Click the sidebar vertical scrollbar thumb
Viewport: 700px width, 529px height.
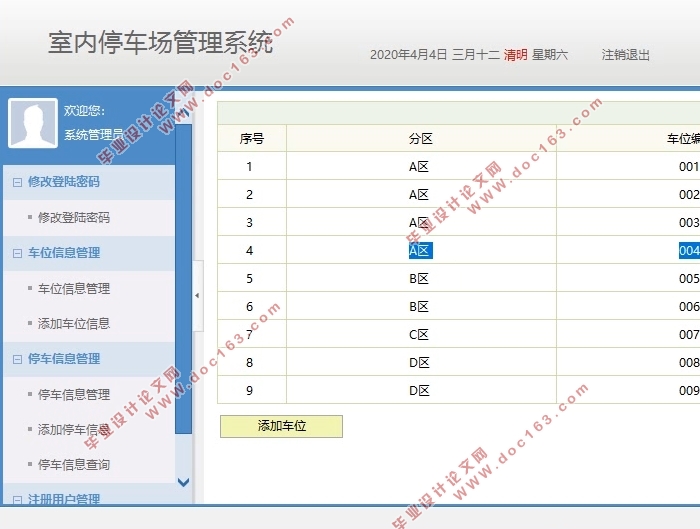click(183, 279)
